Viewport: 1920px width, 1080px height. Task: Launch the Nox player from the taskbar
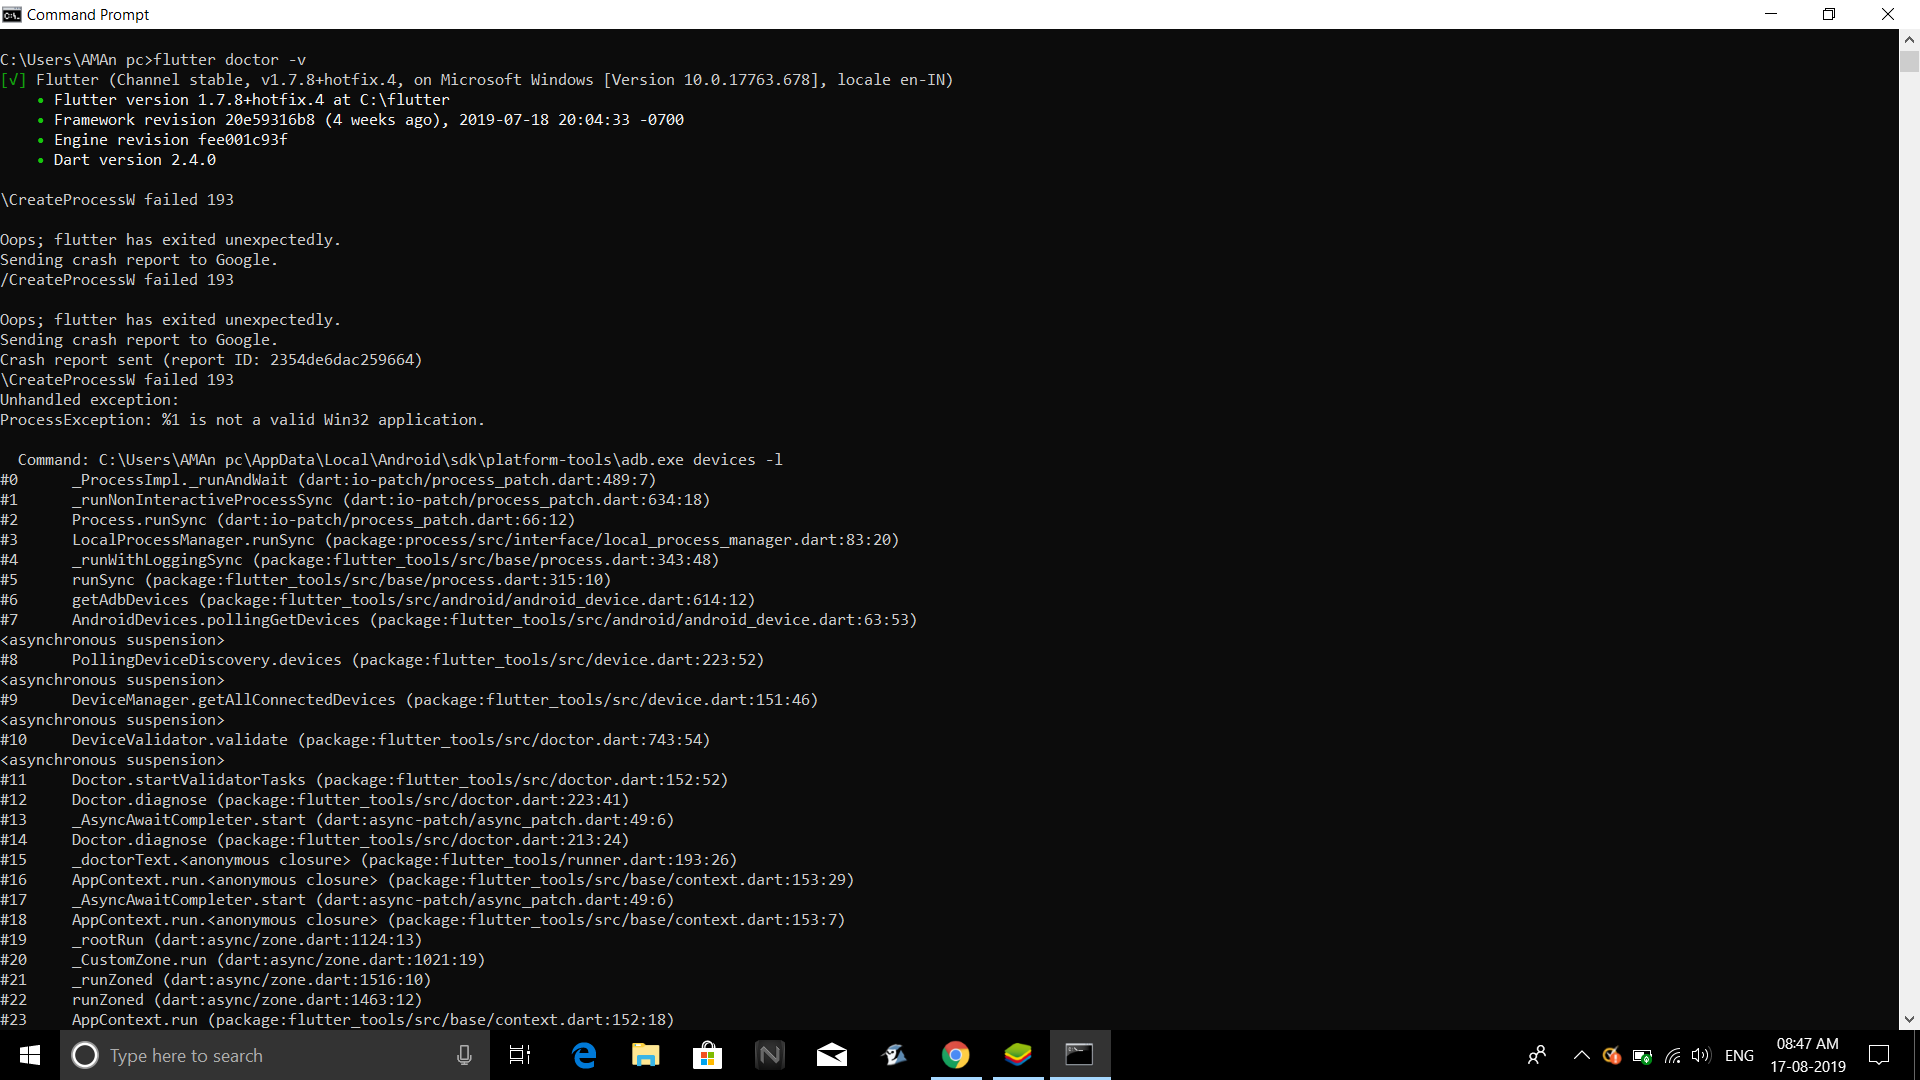coord(769,1055)
